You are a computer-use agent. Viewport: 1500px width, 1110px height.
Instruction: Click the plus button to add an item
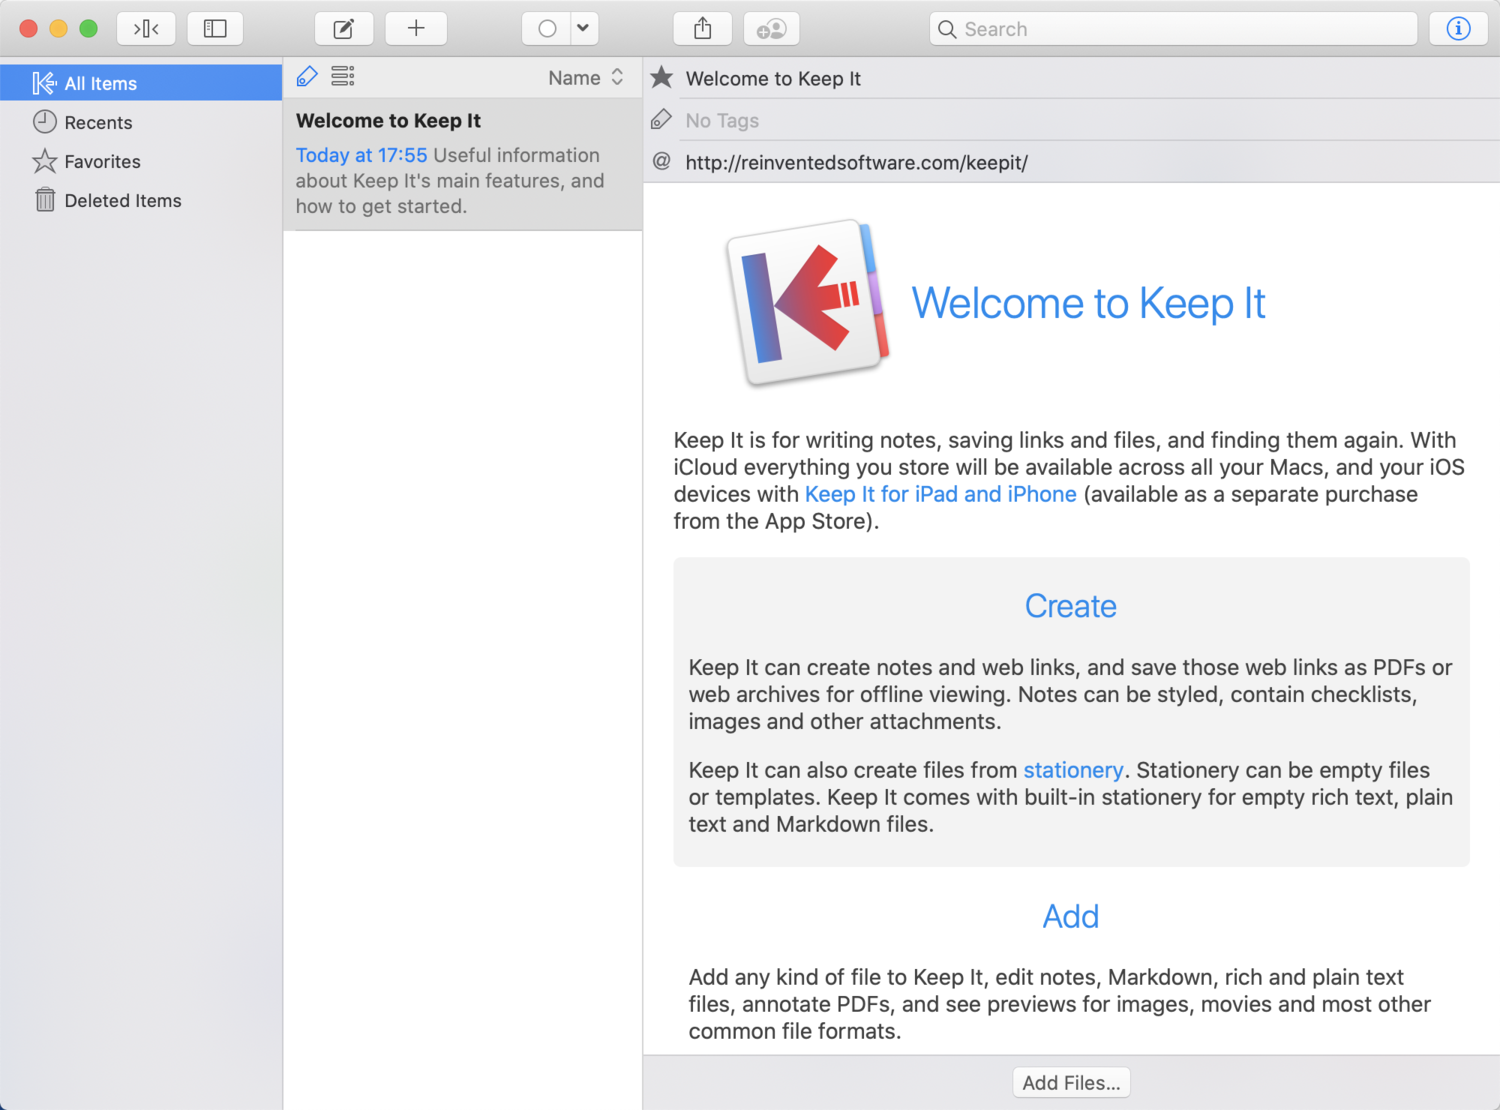(416, 29)
